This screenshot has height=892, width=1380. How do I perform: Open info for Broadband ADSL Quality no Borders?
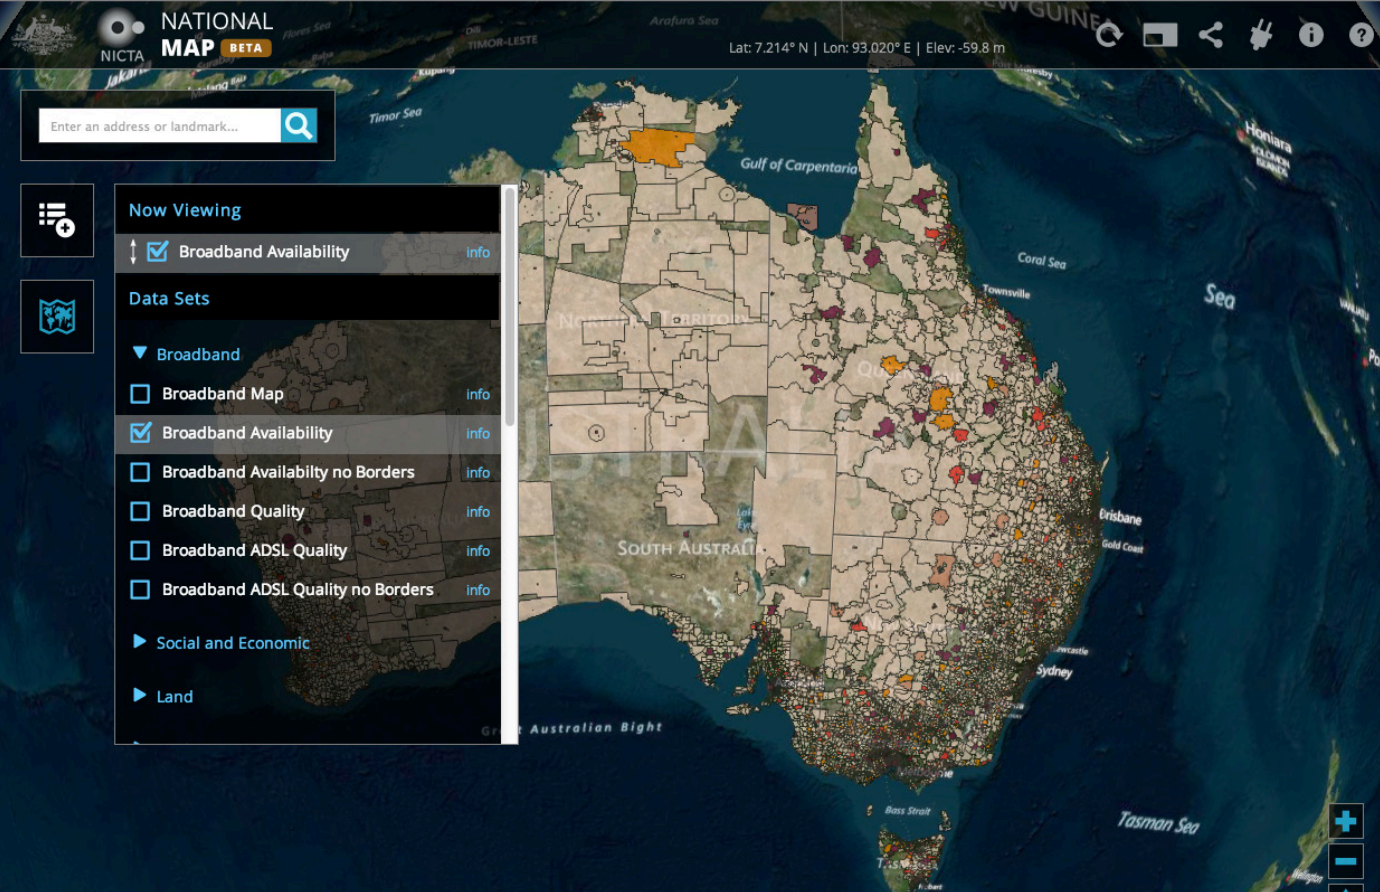[478, 590]
